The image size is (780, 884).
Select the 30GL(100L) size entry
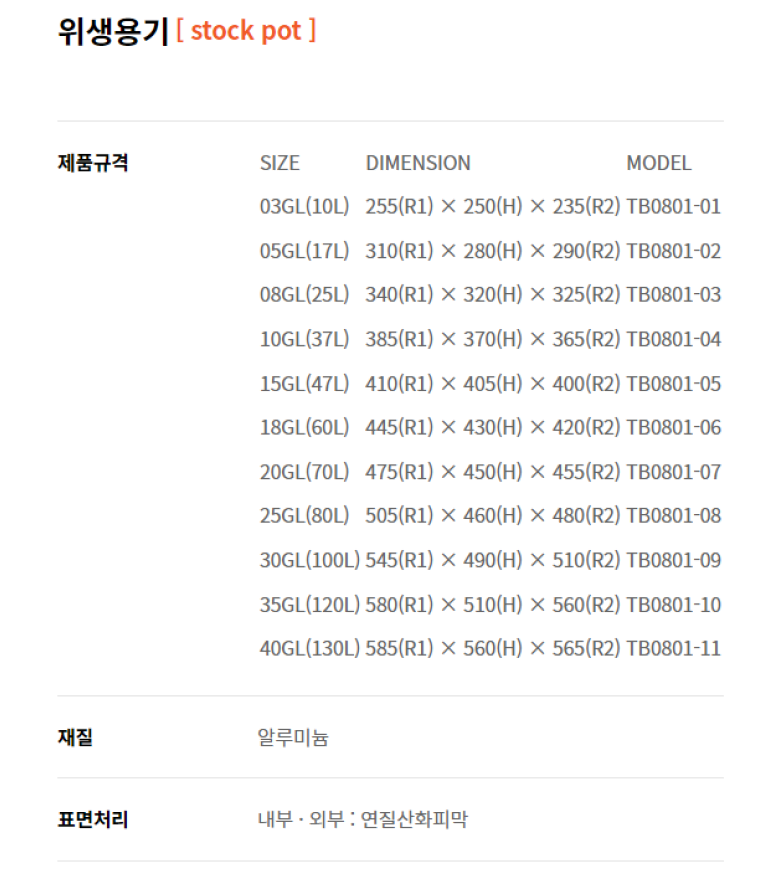309,560
